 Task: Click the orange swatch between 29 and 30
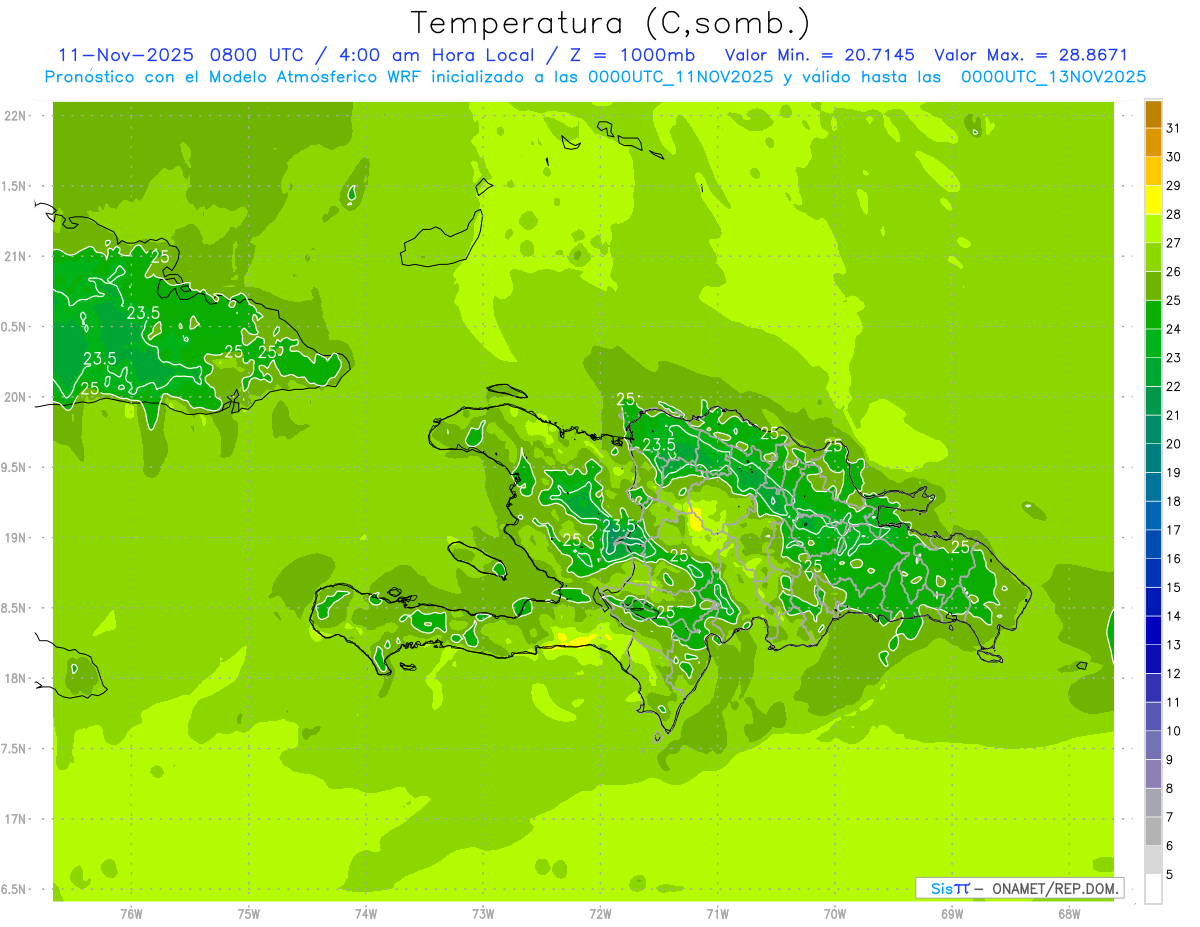(1153, 172)
